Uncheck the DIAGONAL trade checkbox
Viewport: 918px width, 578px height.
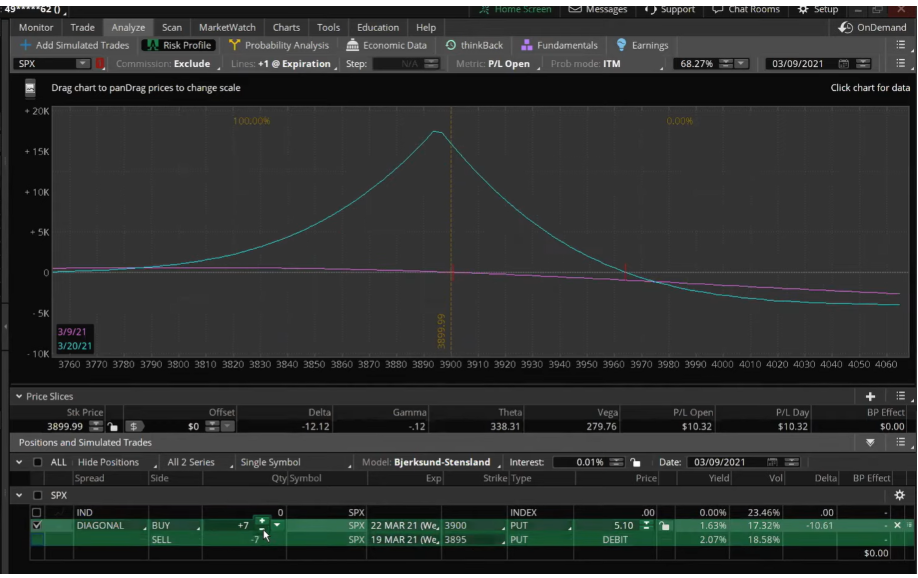pos(37,525)
